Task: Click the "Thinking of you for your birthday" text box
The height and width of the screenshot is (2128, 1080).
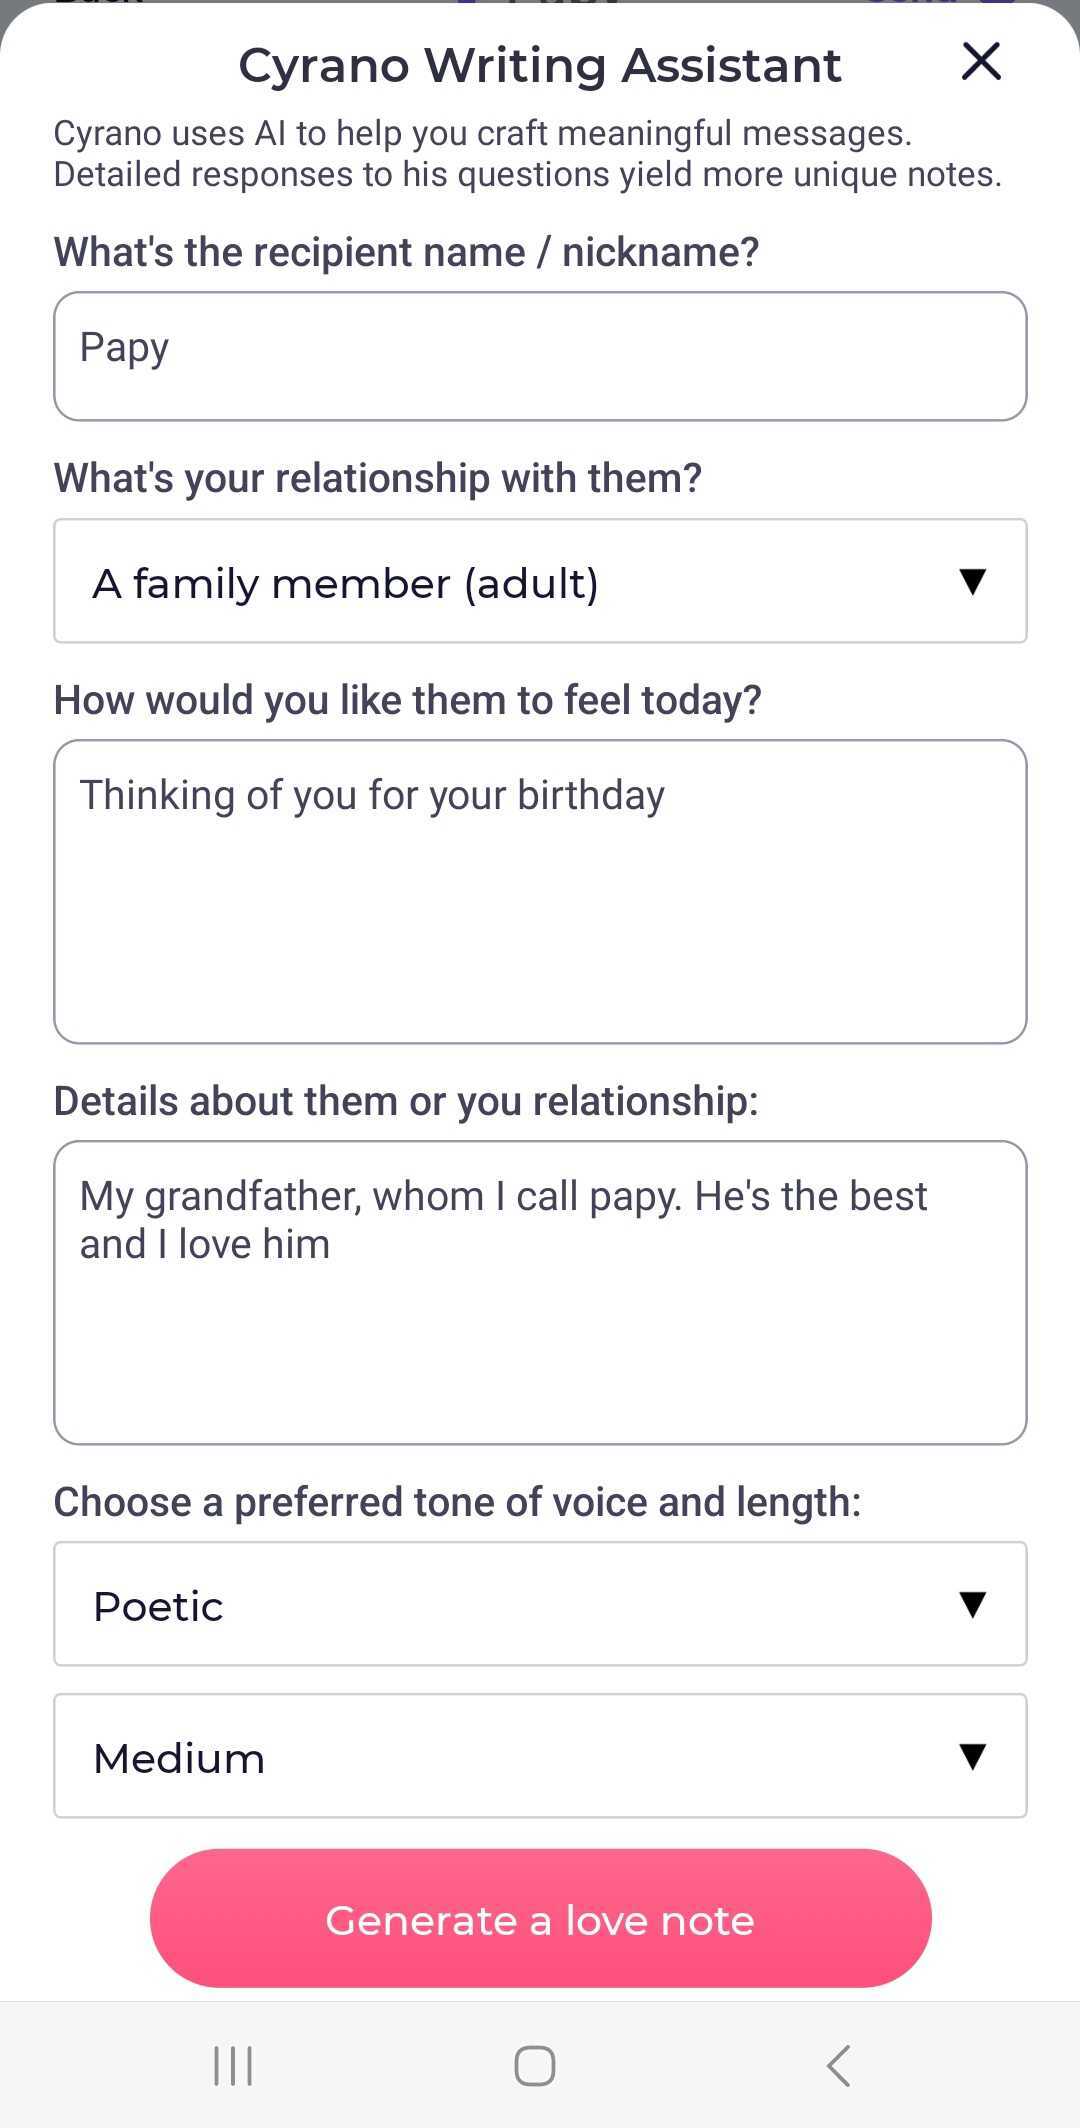Action: click(x=540, y=891)
